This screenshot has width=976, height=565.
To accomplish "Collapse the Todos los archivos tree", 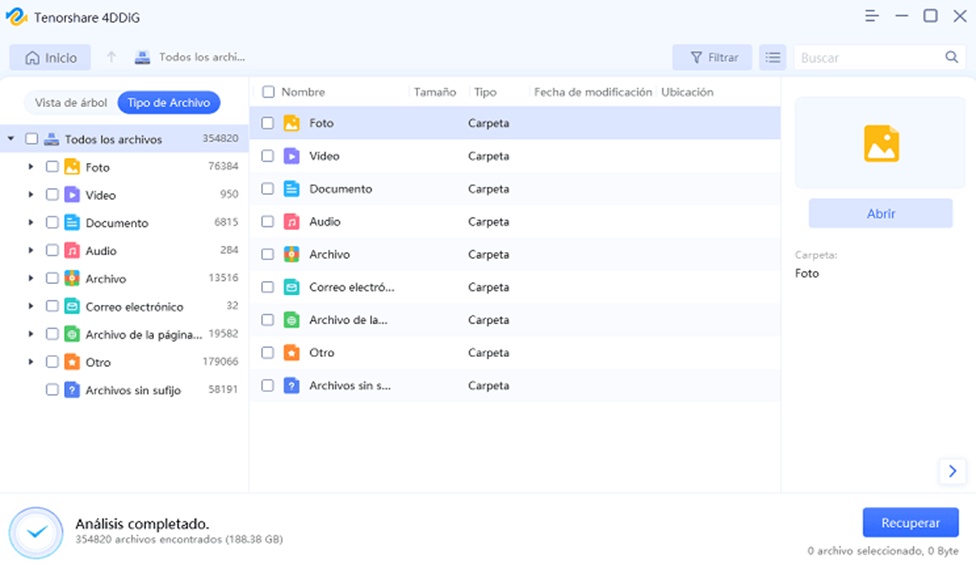I will coord(11,139).
